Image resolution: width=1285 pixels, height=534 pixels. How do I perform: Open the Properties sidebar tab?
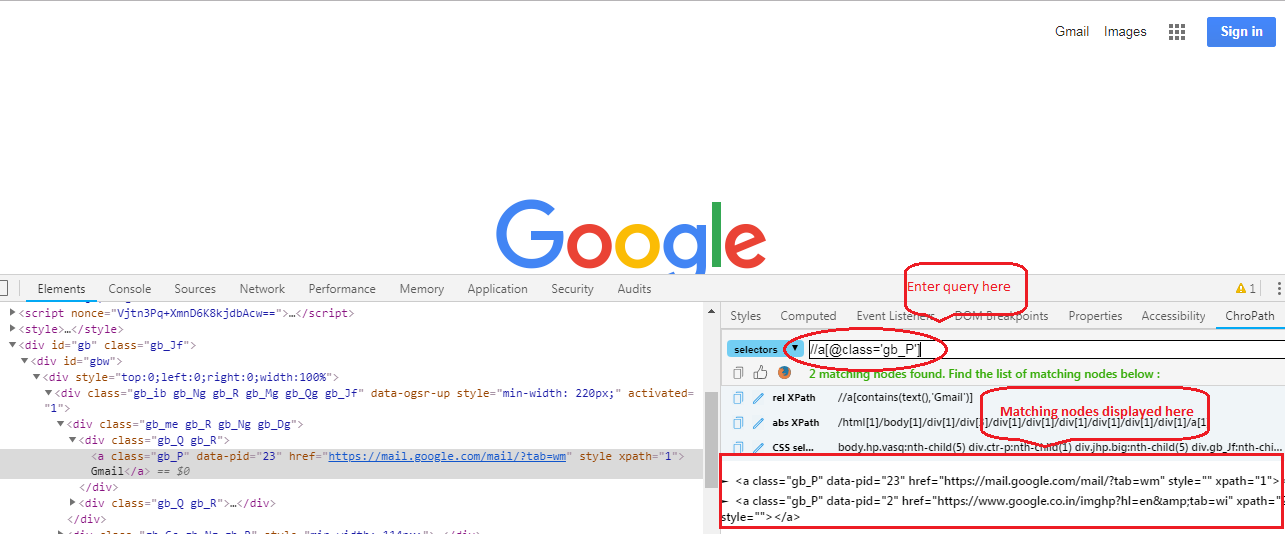(x=1095, y=316)
